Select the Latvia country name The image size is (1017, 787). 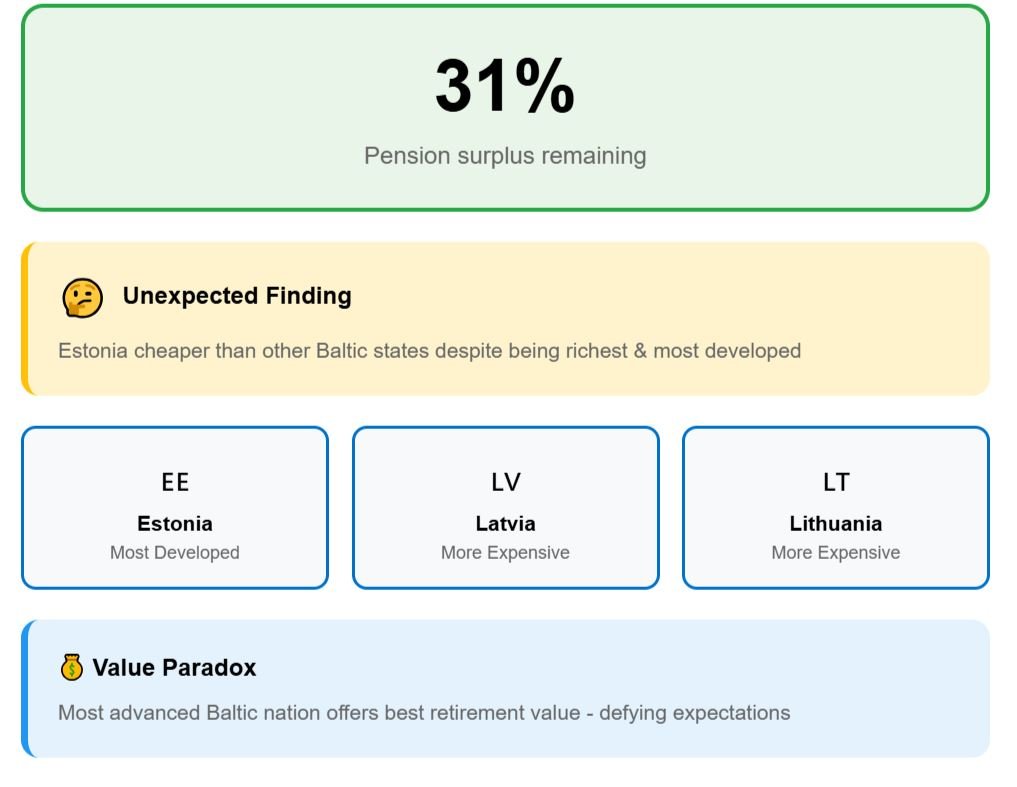(505, 523)
